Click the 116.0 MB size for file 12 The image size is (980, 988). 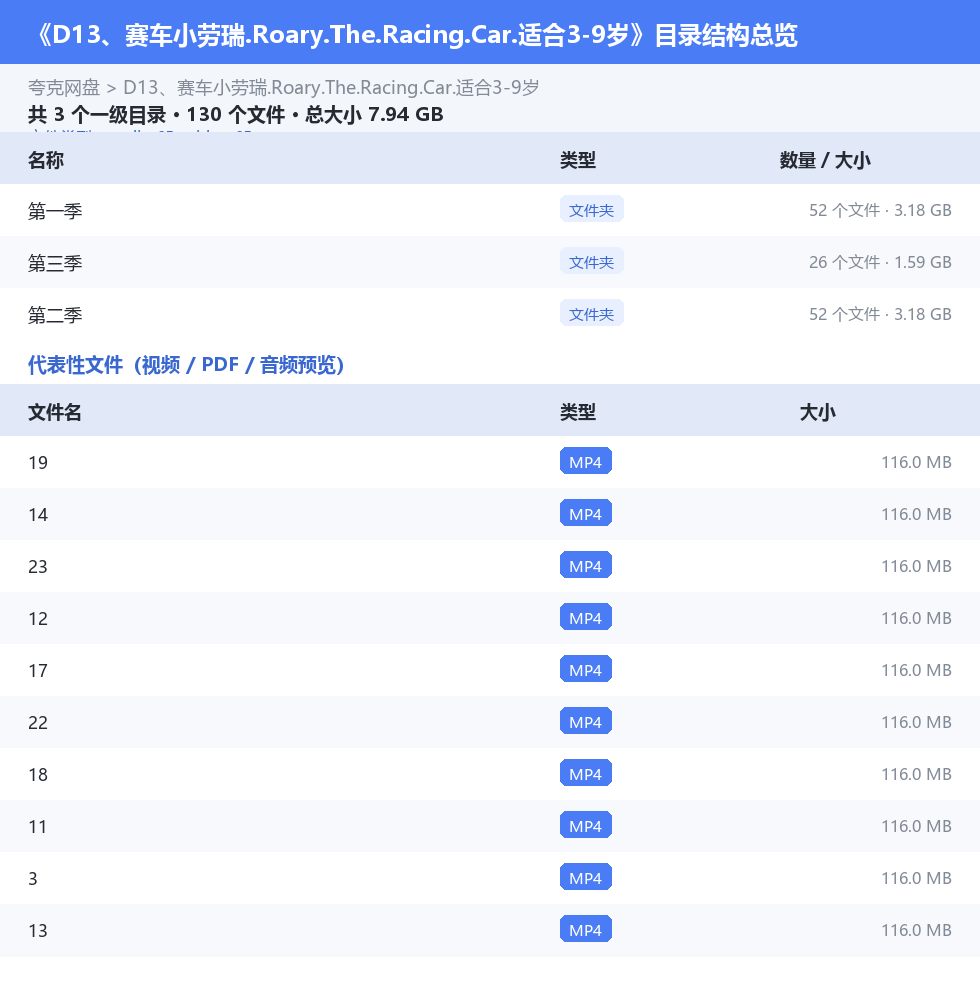pyautogui.click(x=916, y=619)
